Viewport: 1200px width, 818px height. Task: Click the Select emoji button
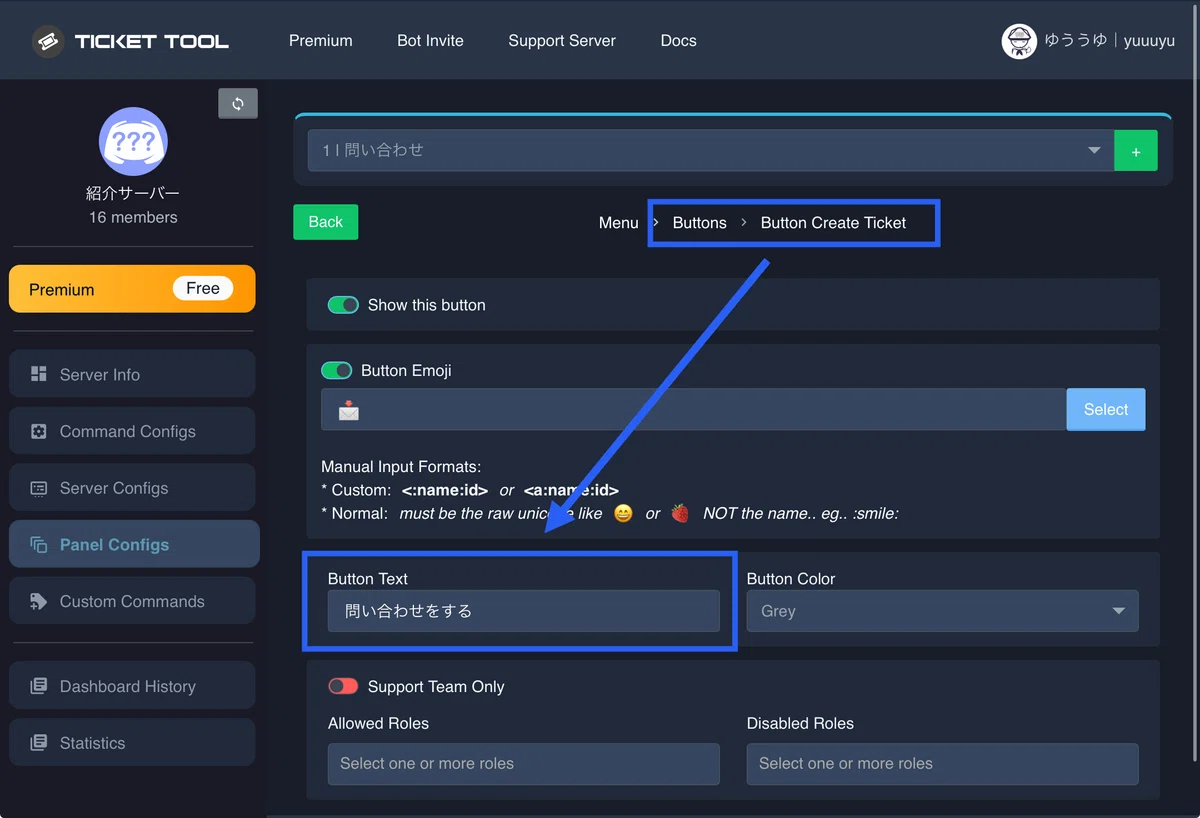pyautogui.click(x=1106, y=409)
